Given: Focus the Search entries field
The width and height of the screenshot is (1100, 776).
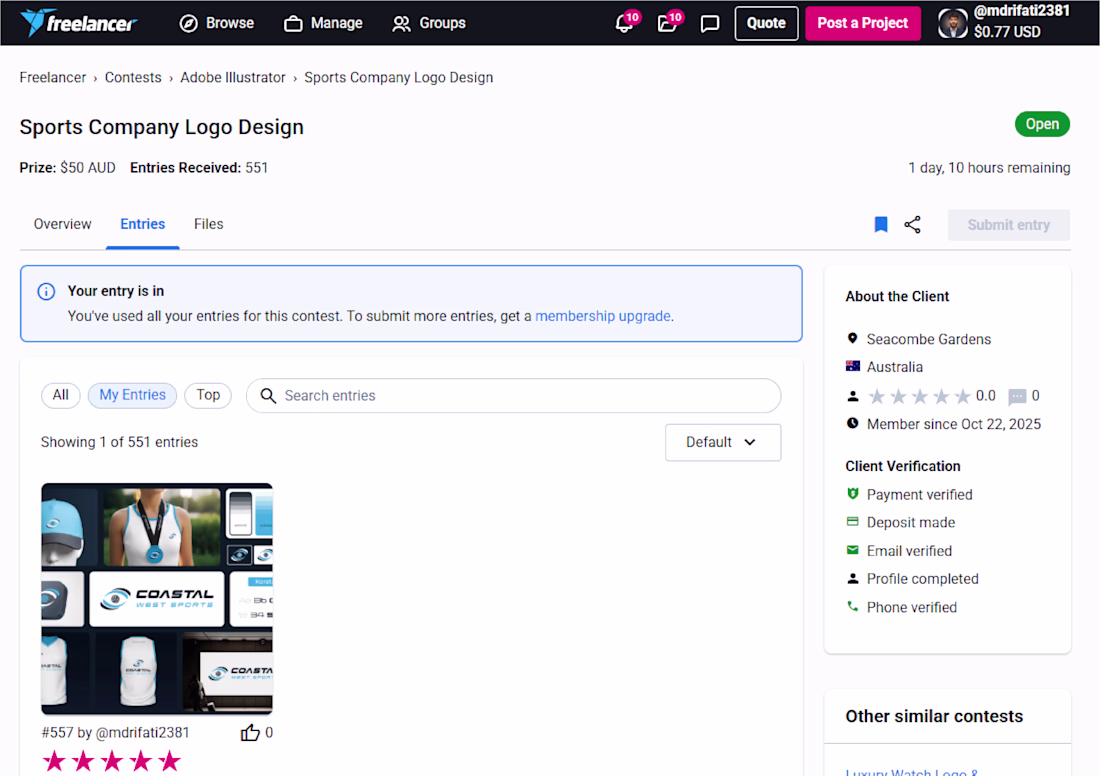Looking at the screenshot, I should click(514, 396).
